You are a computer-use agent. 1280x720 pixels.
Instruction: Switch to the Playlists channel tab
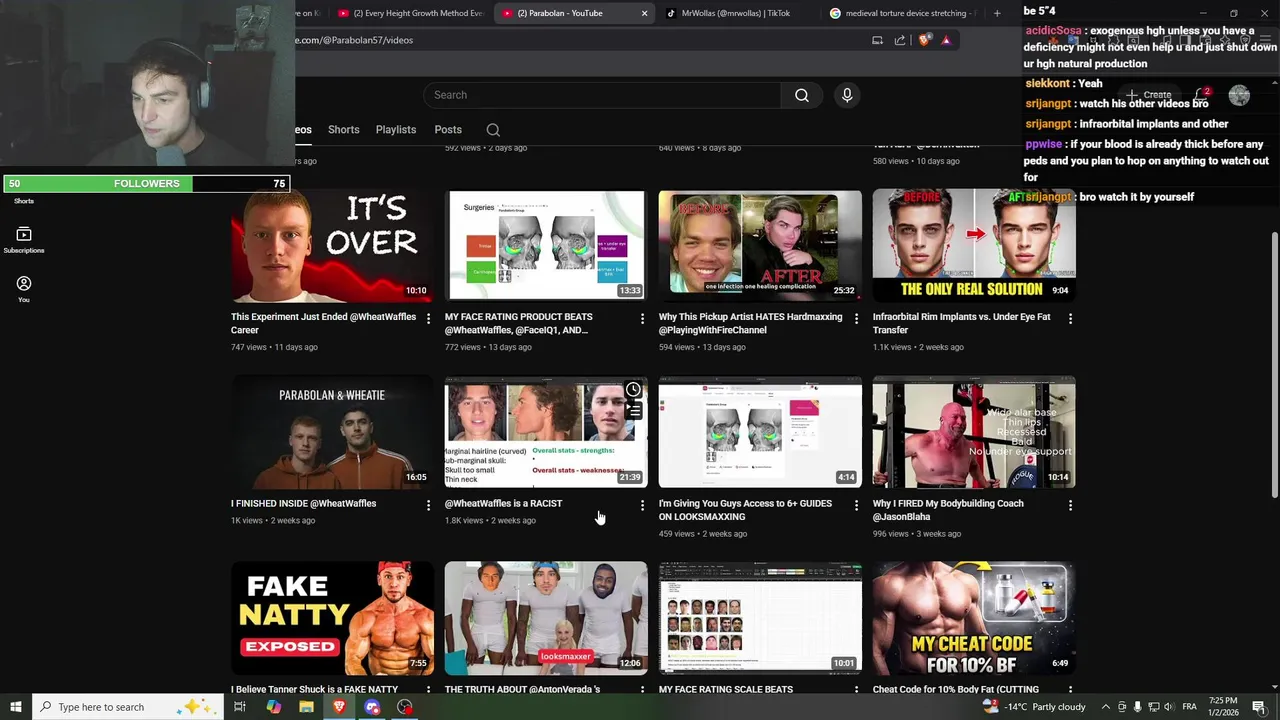click(x=396, y=130)
